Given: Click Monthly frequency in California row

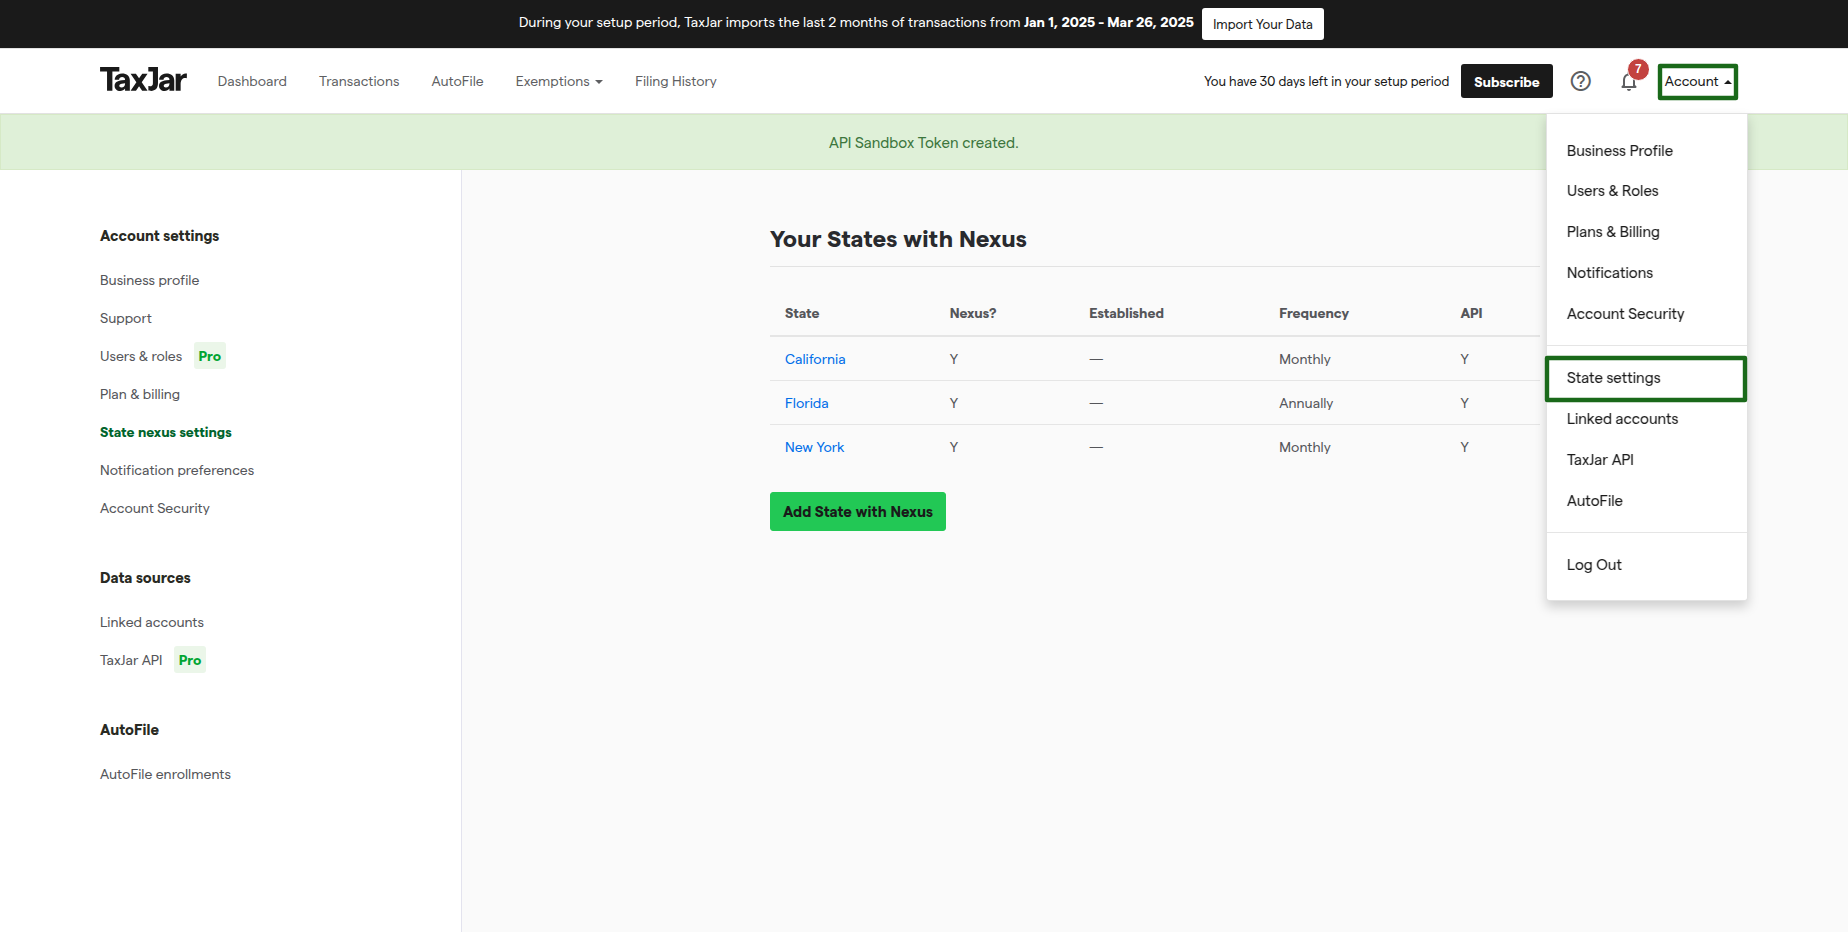Looking at the screenshot, I should [1305, 359].
